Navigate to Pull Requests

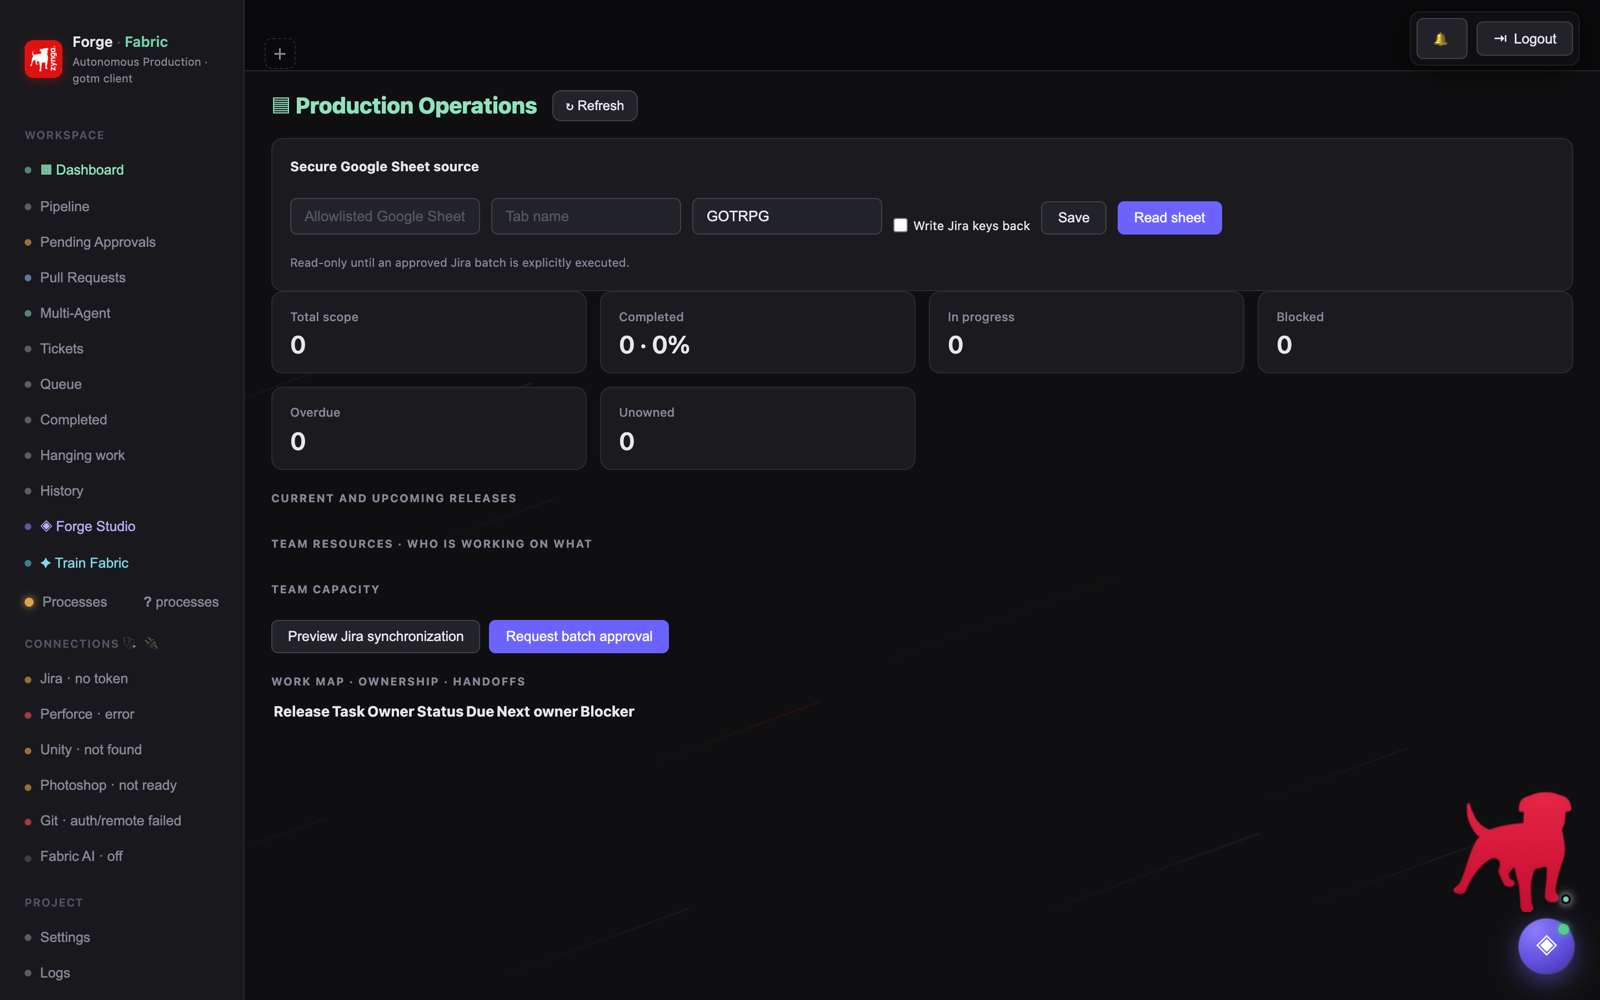(83, 277)
